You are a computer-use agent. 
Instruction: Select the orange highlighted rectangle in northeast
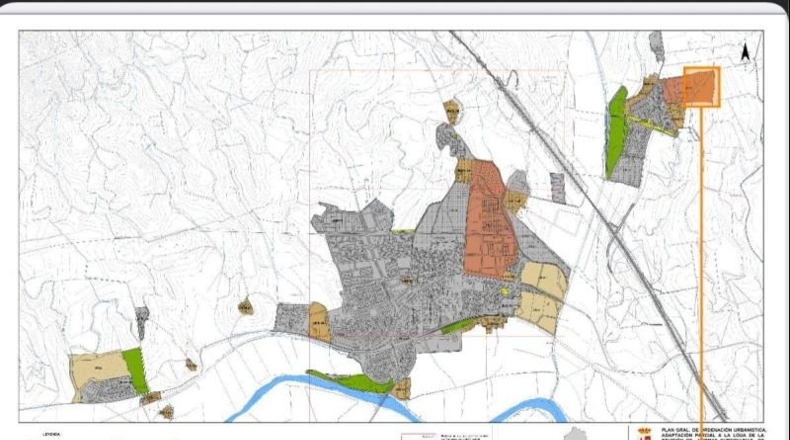tap(701, 87)
